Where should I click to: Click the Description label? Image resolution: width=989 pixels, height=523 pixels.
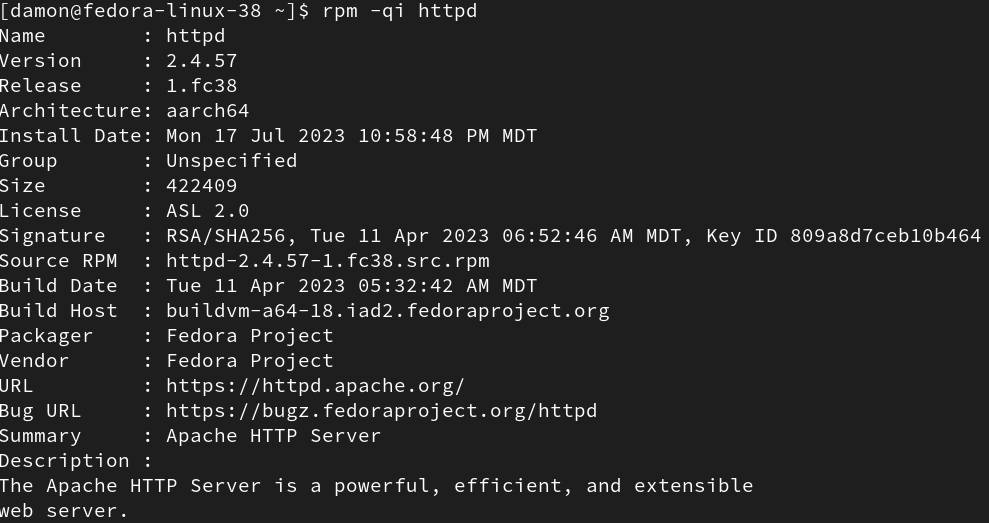[x=65, y=461]
